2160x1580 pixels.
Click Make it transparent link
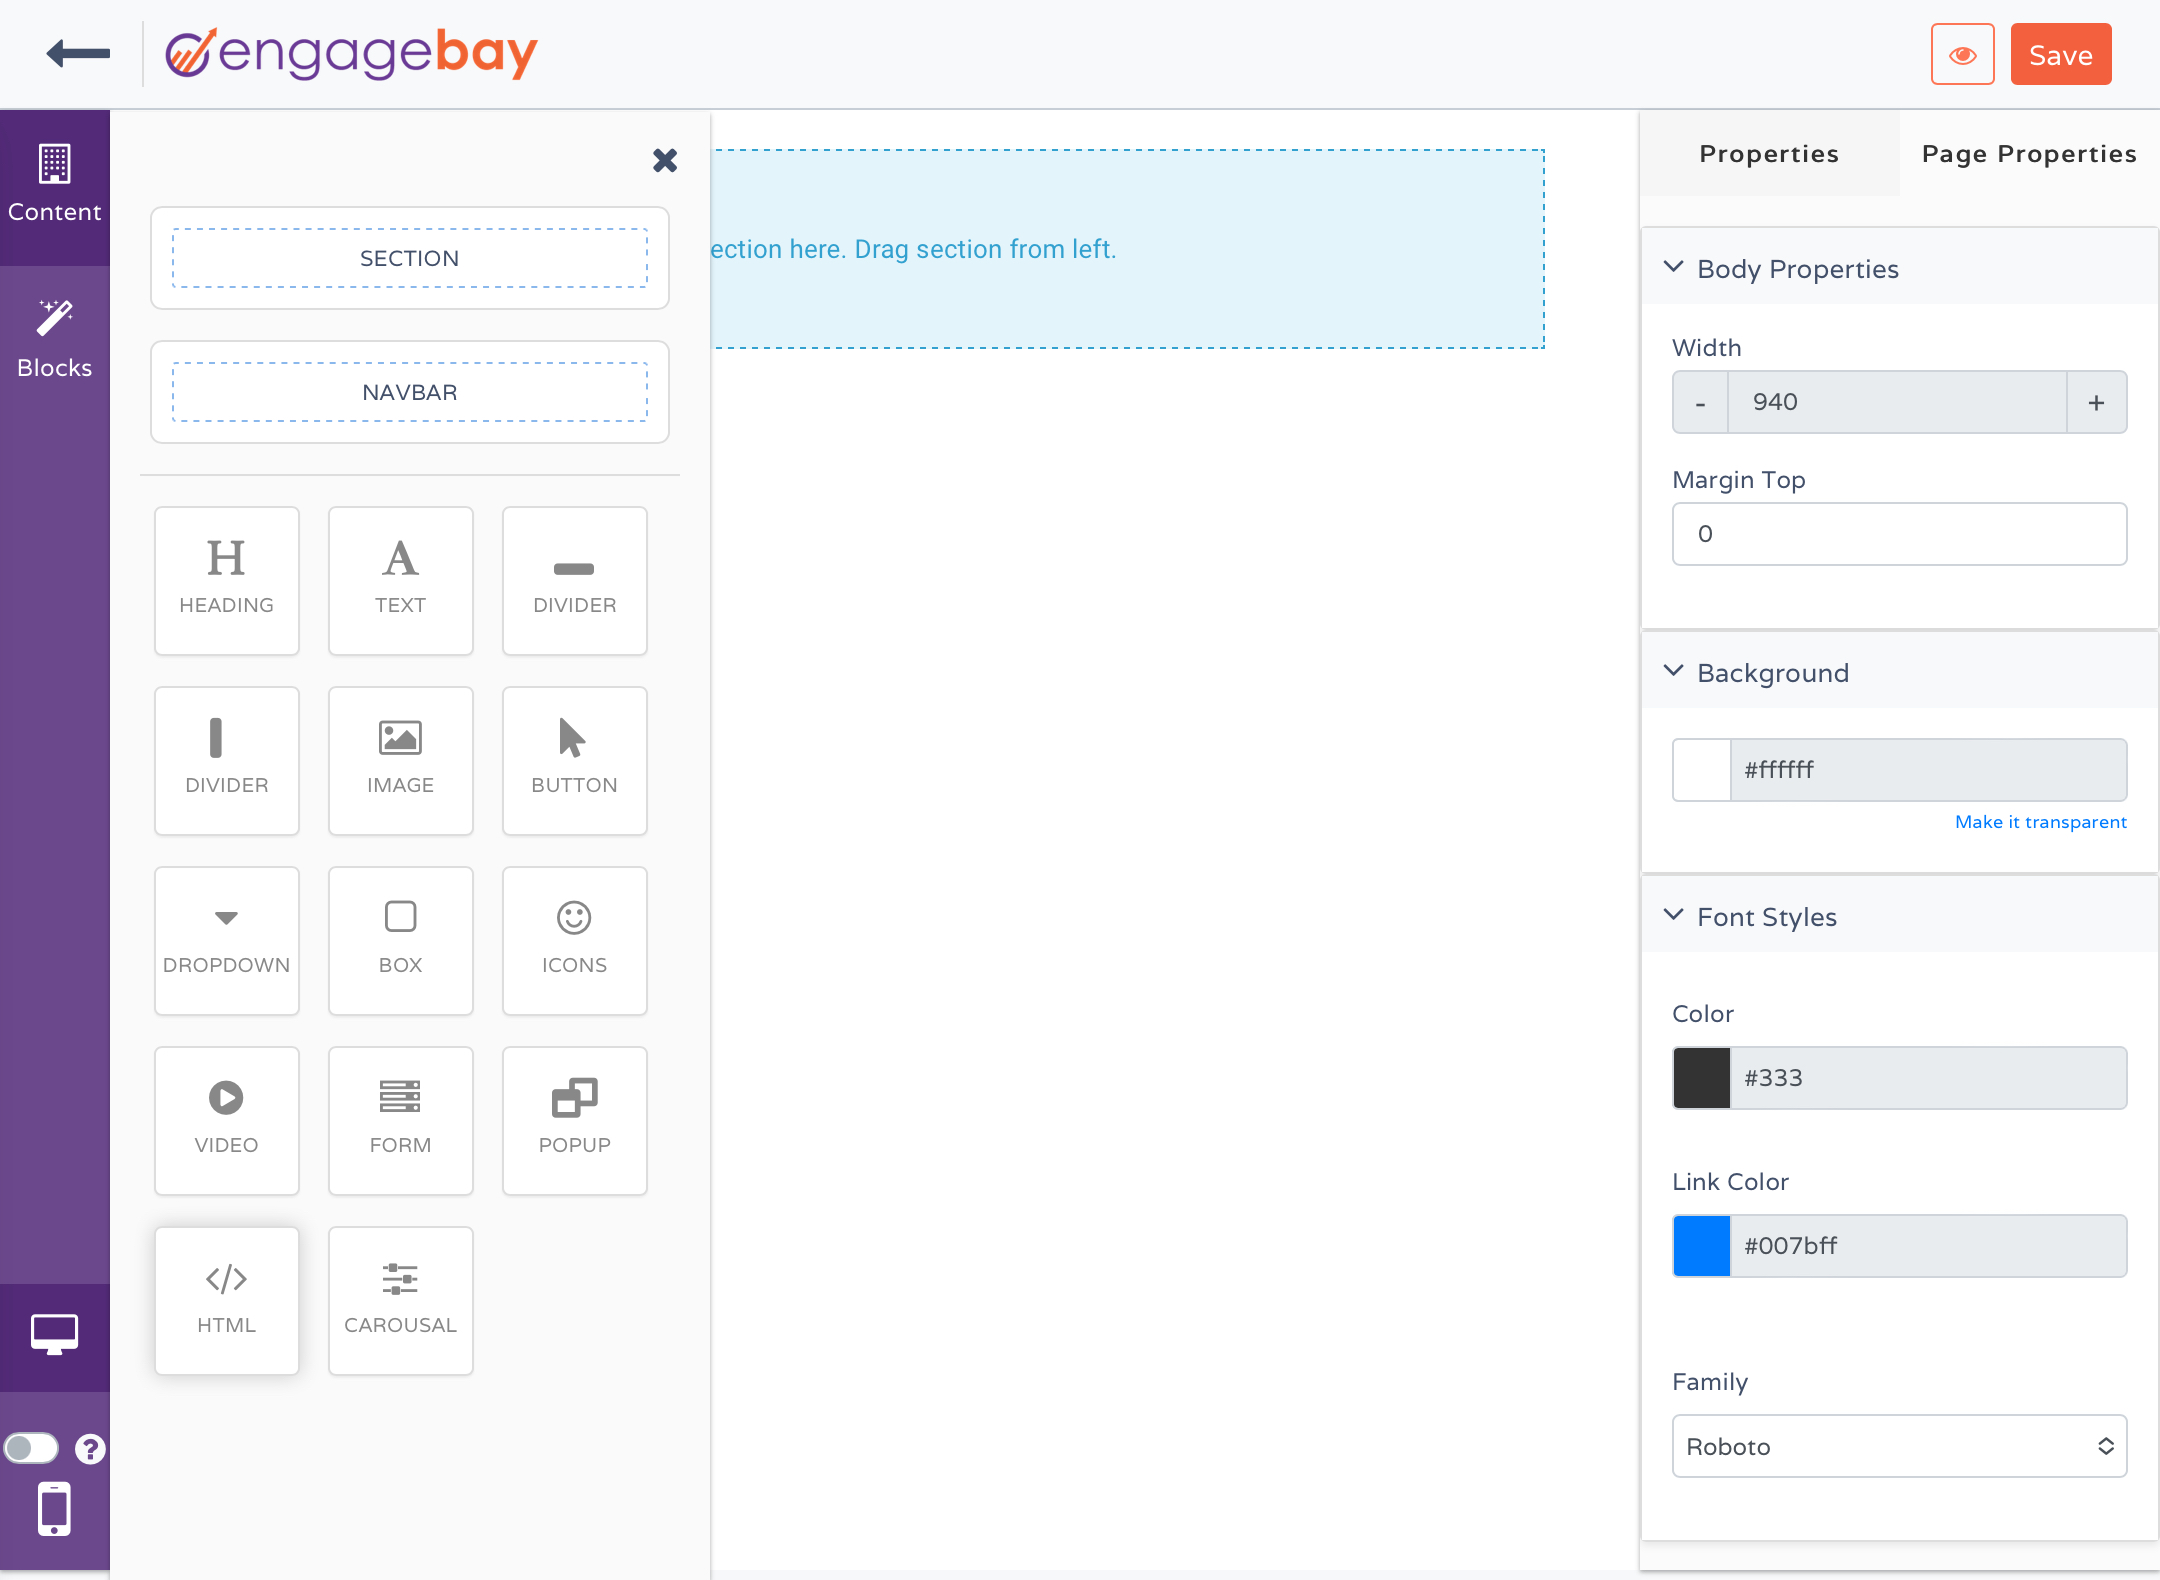[2041, 822]
